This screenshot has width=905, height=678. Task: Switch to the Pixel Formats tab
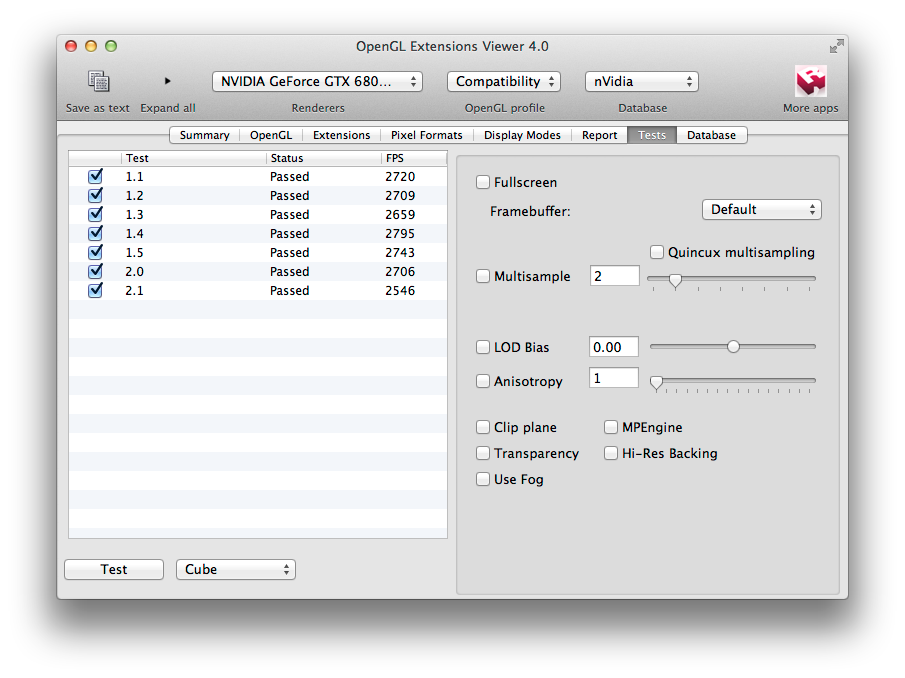[x=427, y=135]
